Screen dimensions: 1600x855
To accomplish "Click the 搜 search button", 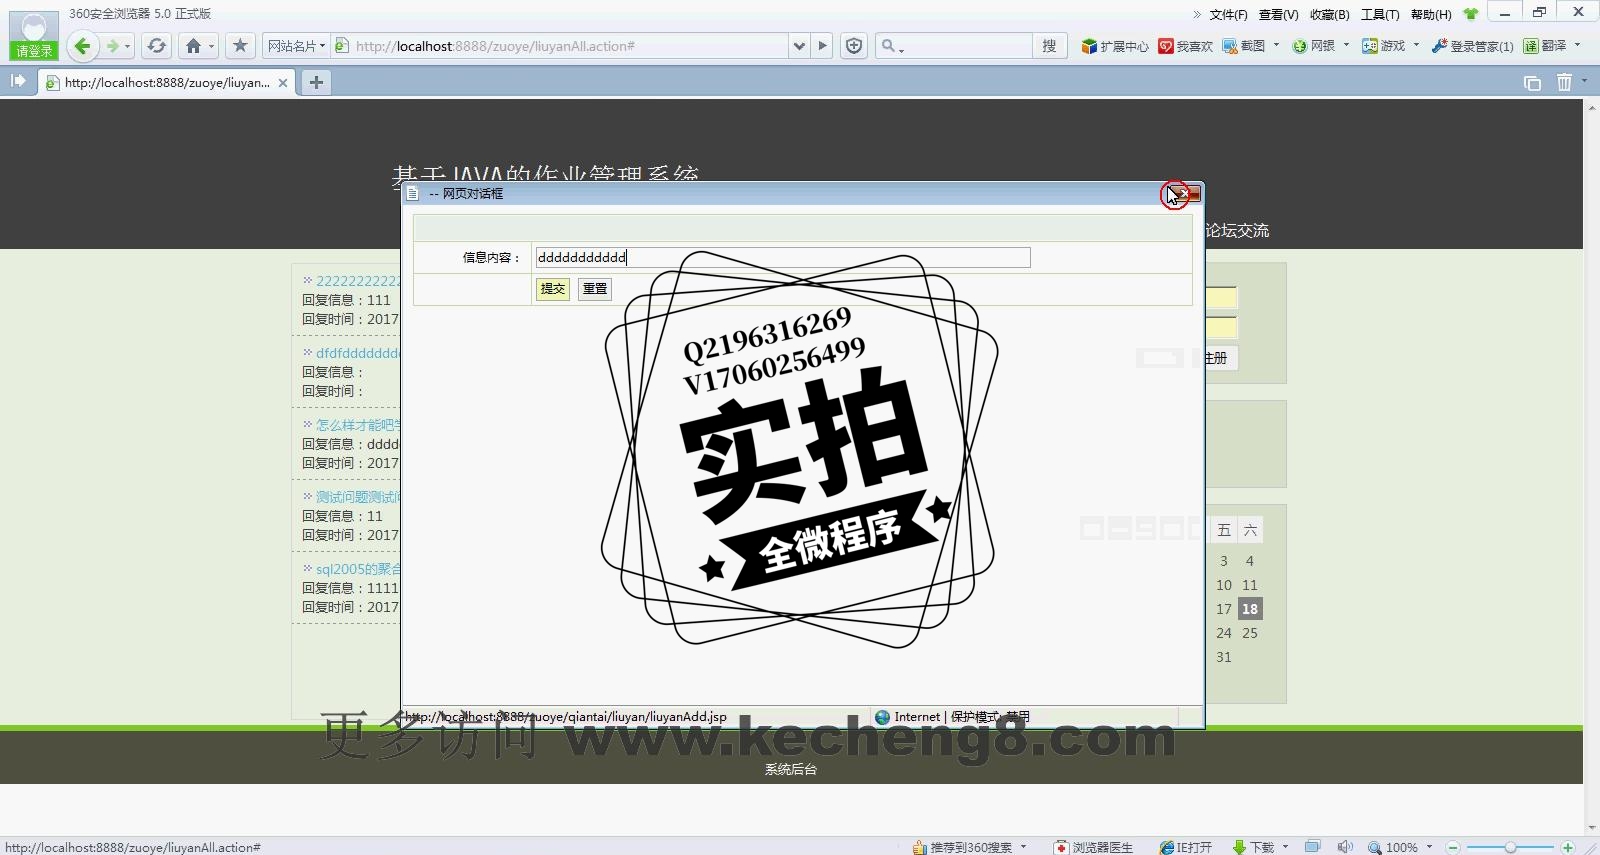I will [x=1049, y=46].
